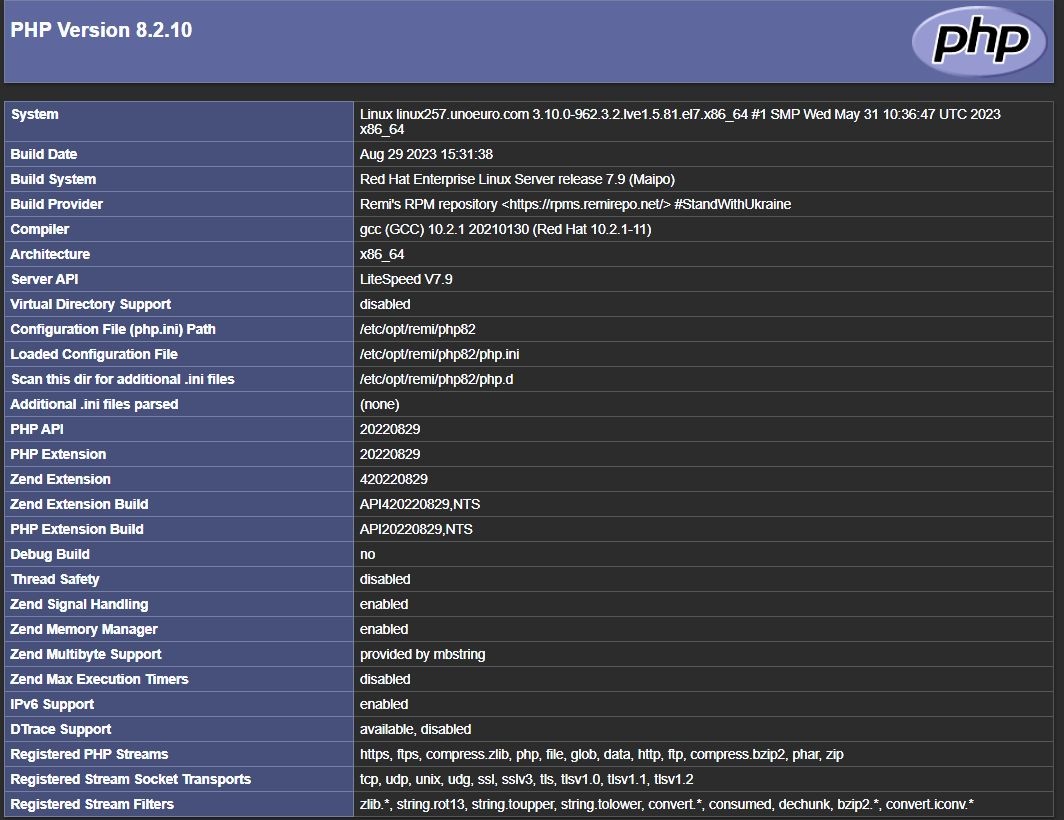Select the Loaded Configuration File label
1064x820 pixels.
tap(94, 354)
